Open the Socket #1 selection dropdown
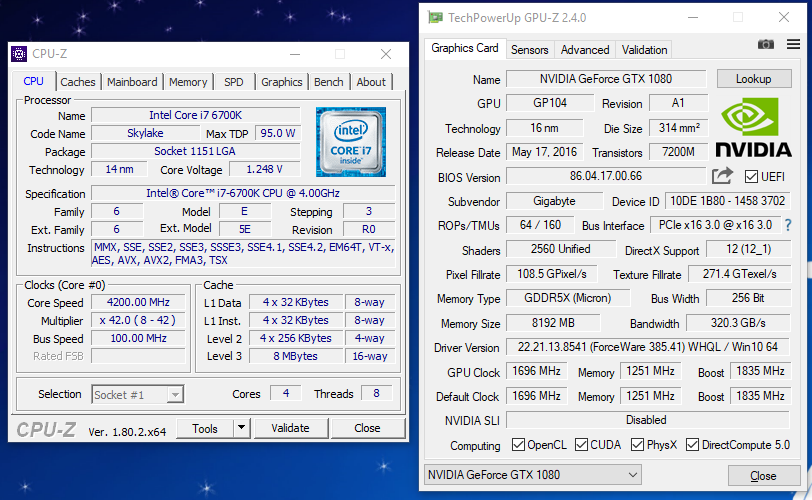812x500 pixels. point(138,395)
